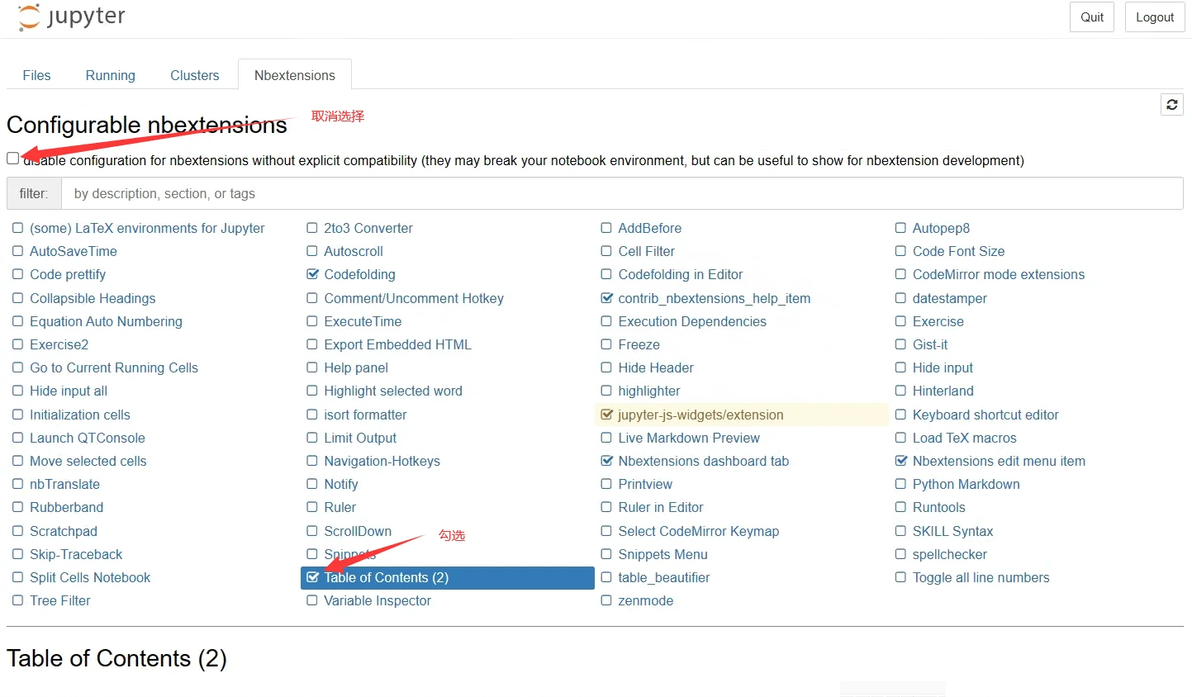Uncheck the Table of Contents (2) checkbox
Screen dimensions: 1192x697
coord(313,578)
